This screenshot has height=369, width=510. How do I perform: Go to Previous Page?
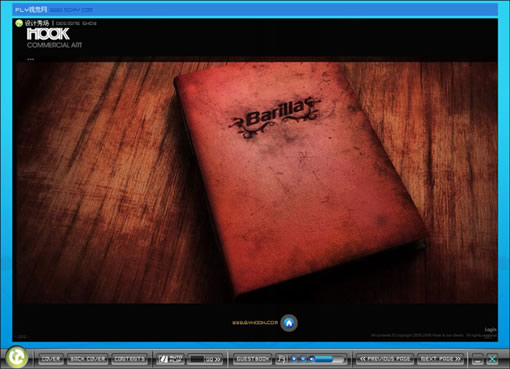tap(385, 359)
